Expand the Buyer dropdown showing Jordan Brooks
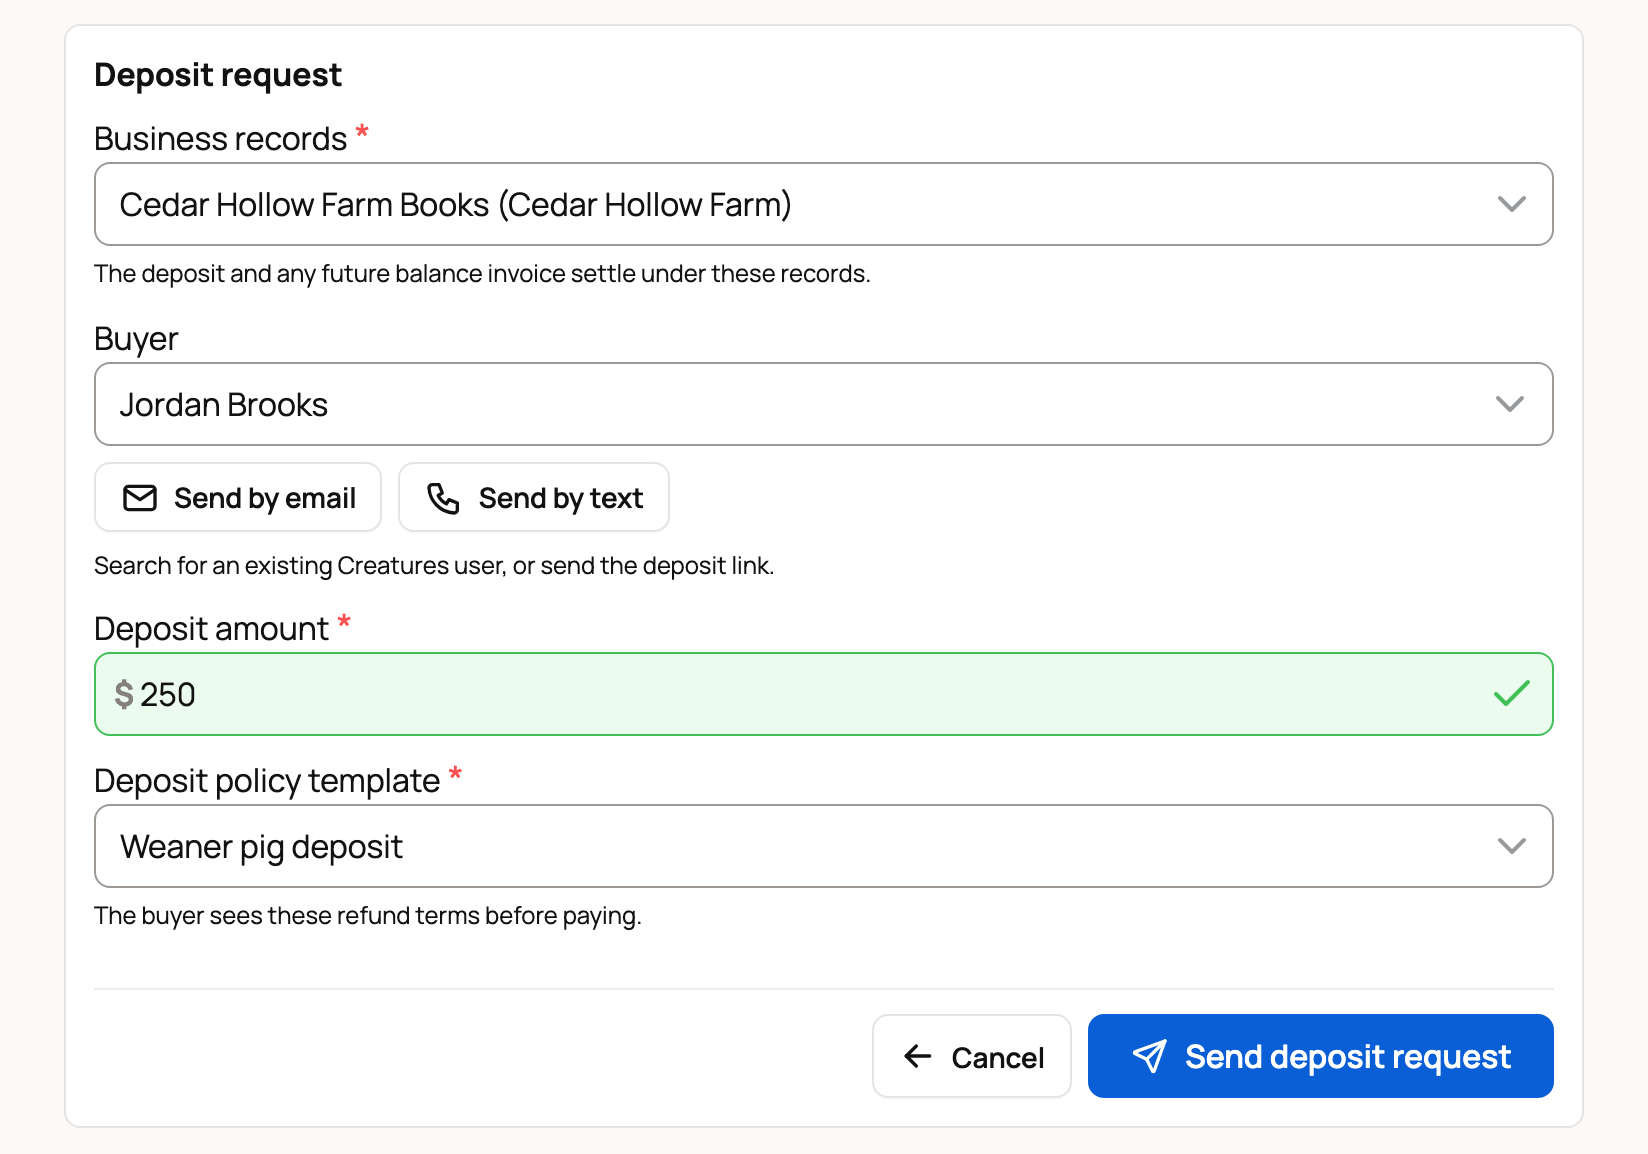This screenshot has height=1154, width=1648. (x=823, y=404)
